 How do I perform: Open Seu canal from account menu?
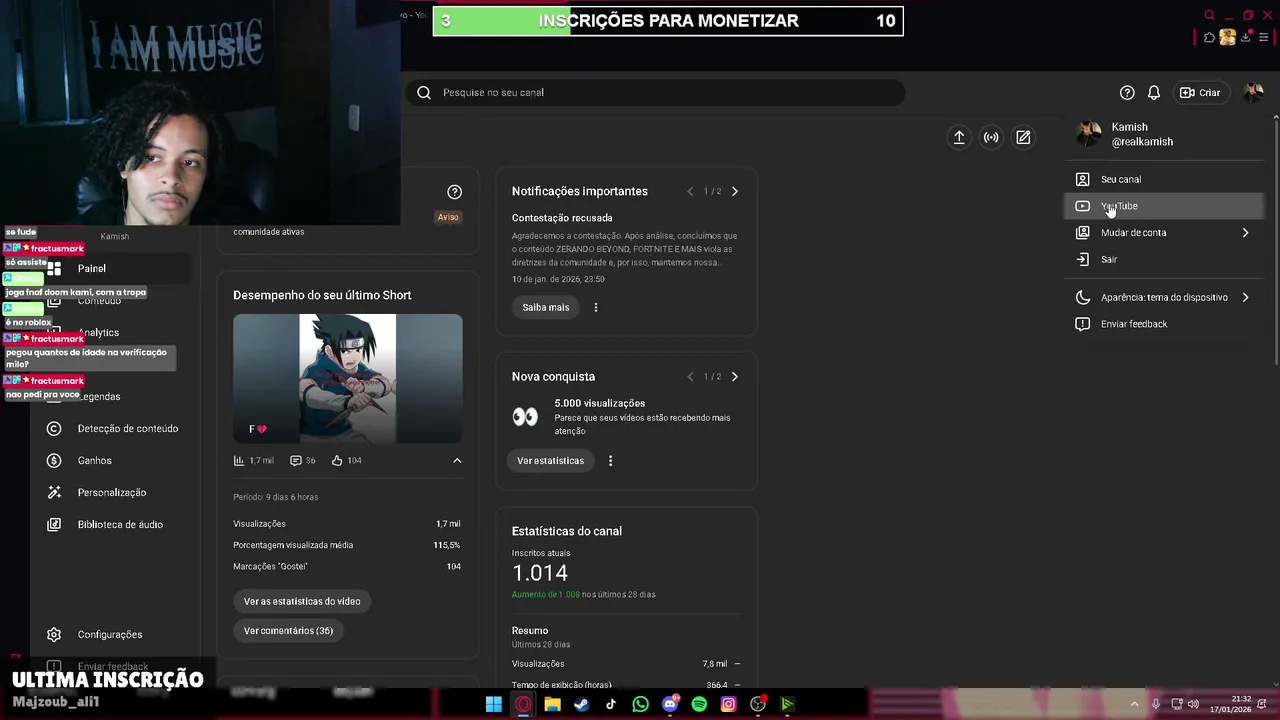pos(1164,179)
